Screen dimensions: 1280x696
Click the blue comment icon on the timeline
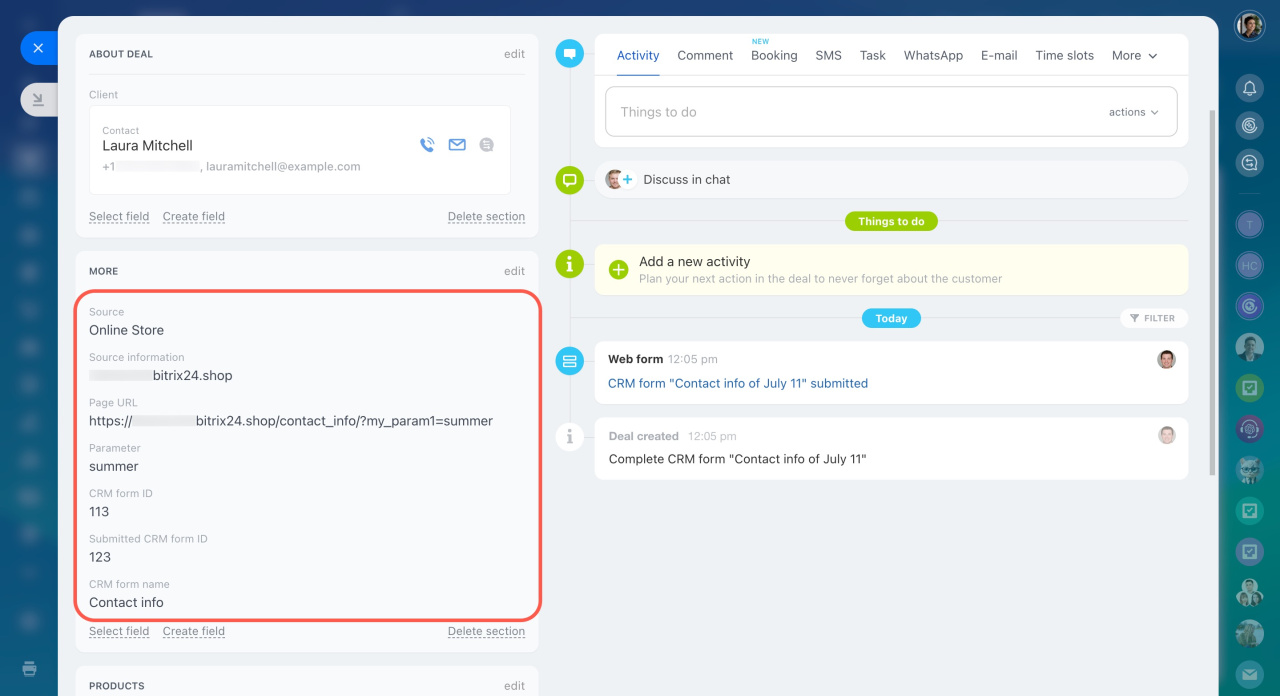click(570, 55)
